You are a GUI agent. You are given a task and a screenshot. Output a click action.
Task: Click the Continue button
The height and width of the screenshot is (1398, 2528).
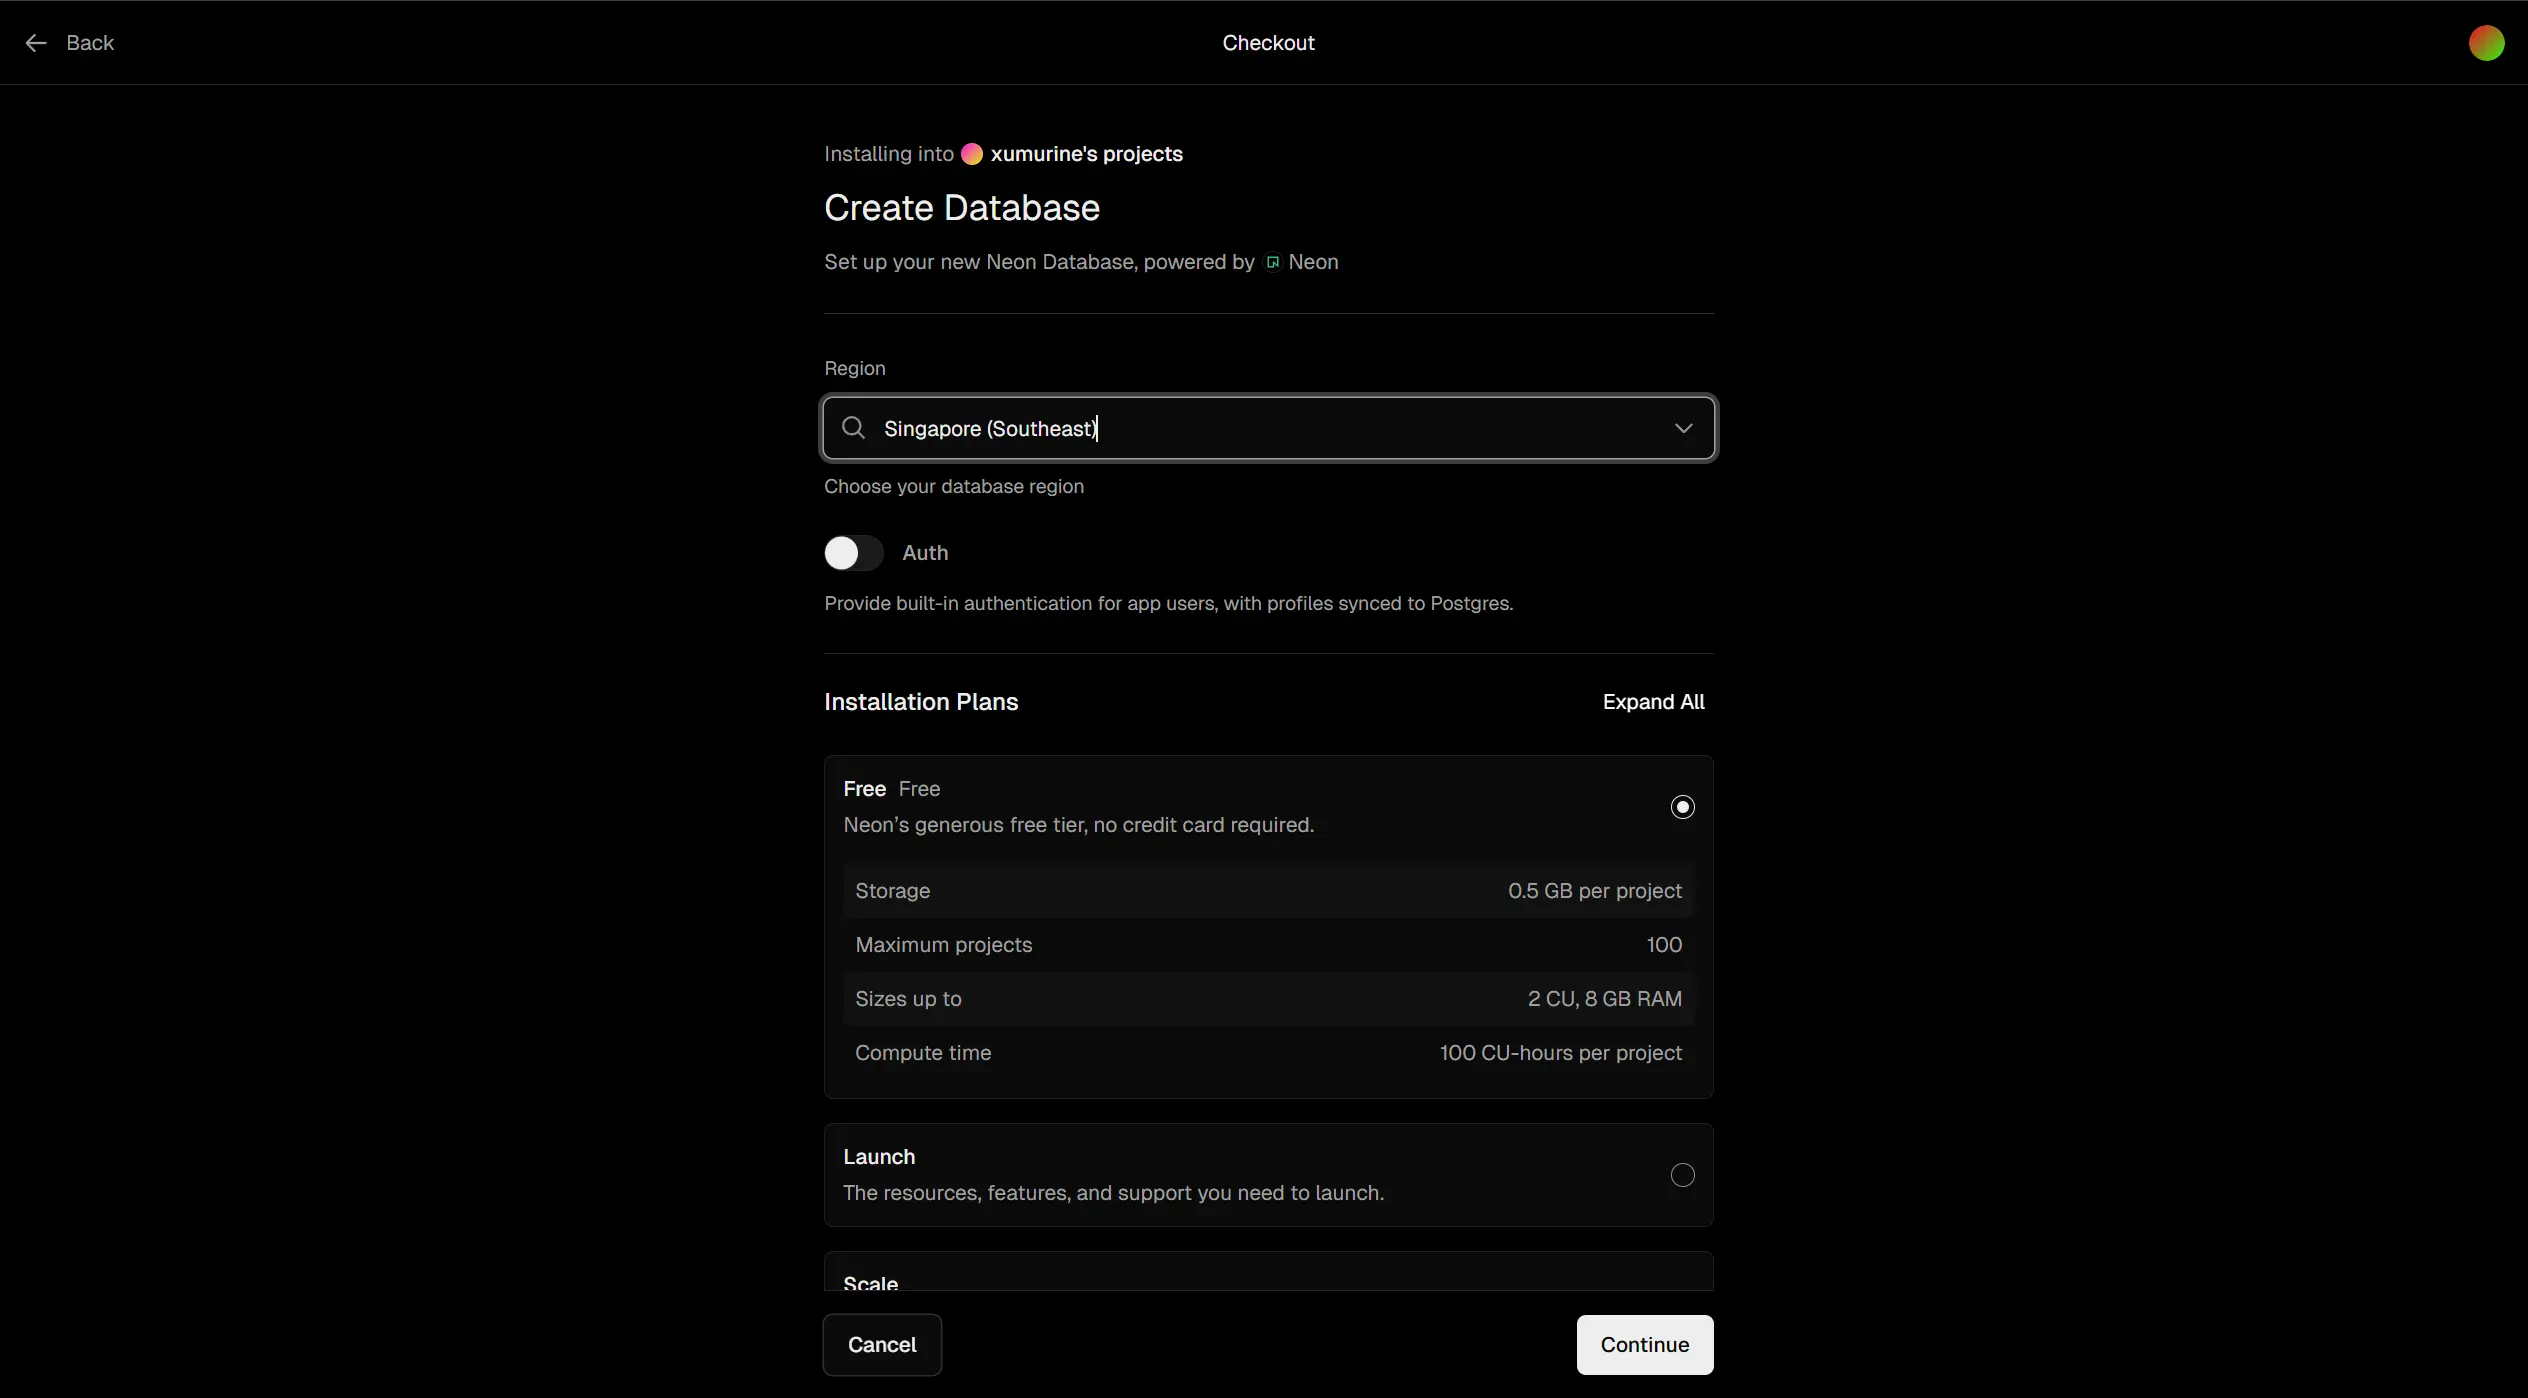tap(1644, 1345)
